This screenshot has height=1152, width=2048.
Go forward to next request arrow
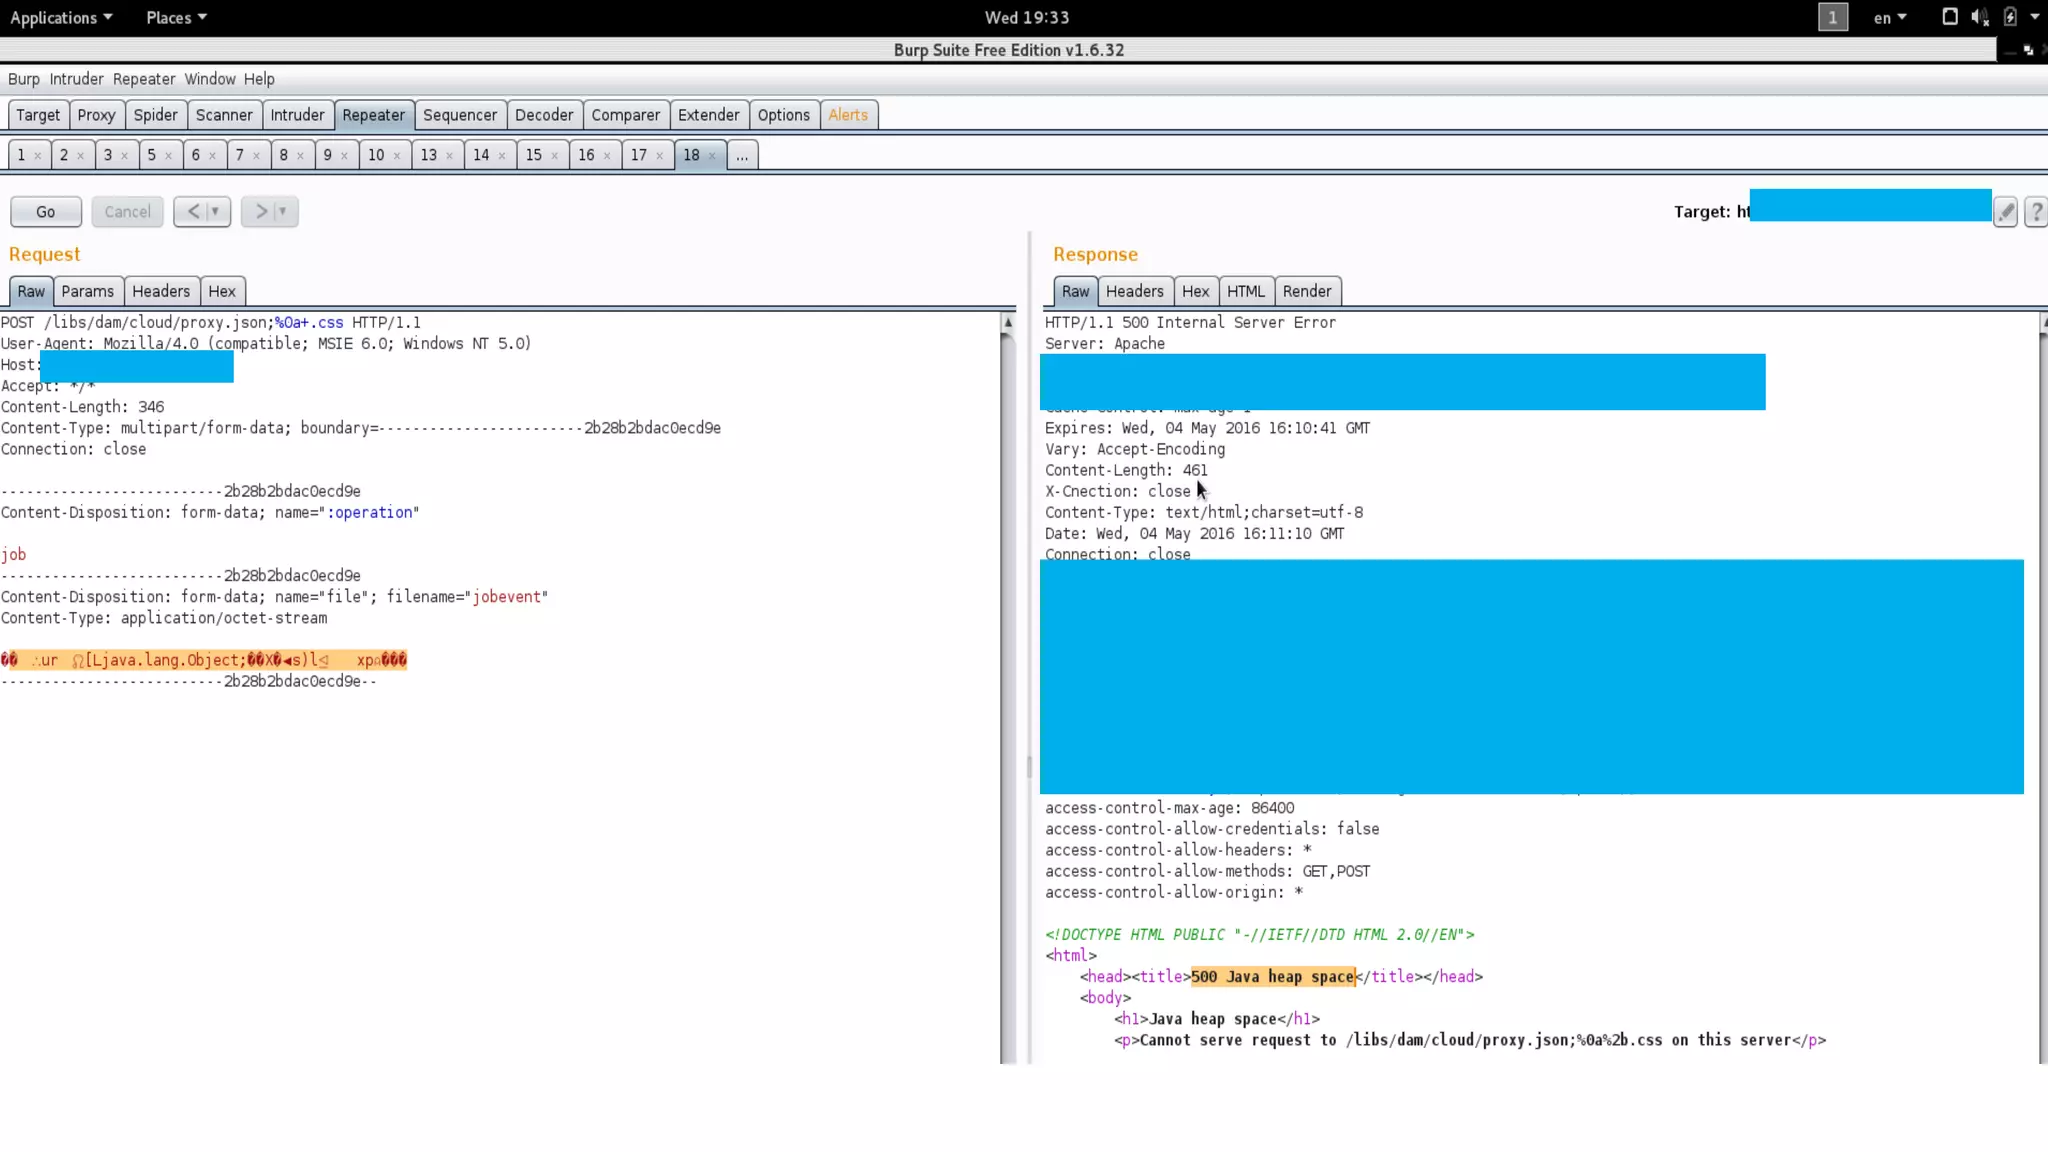coord(261,212)
